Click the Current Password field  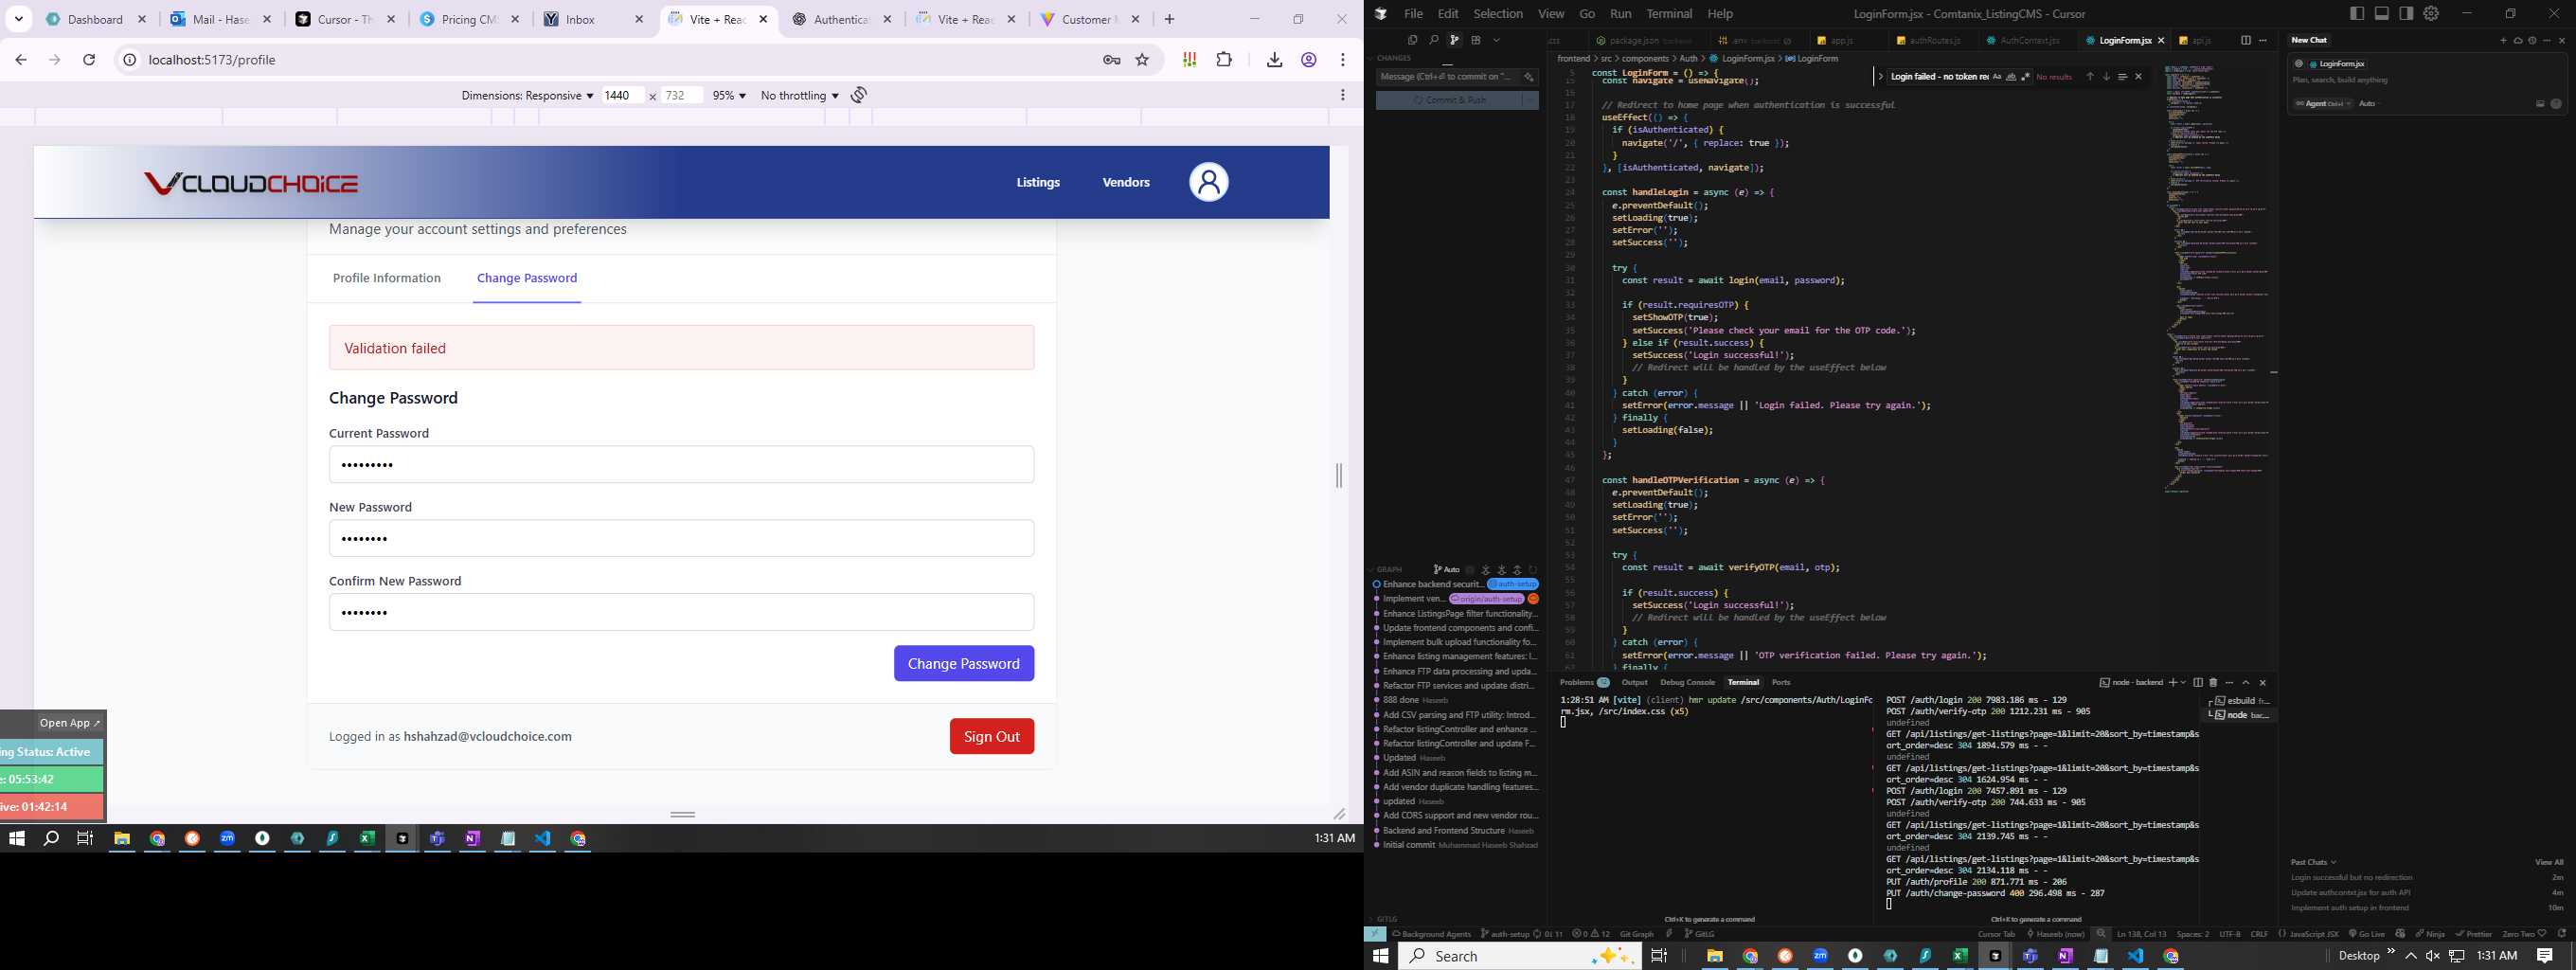[681, 465]
